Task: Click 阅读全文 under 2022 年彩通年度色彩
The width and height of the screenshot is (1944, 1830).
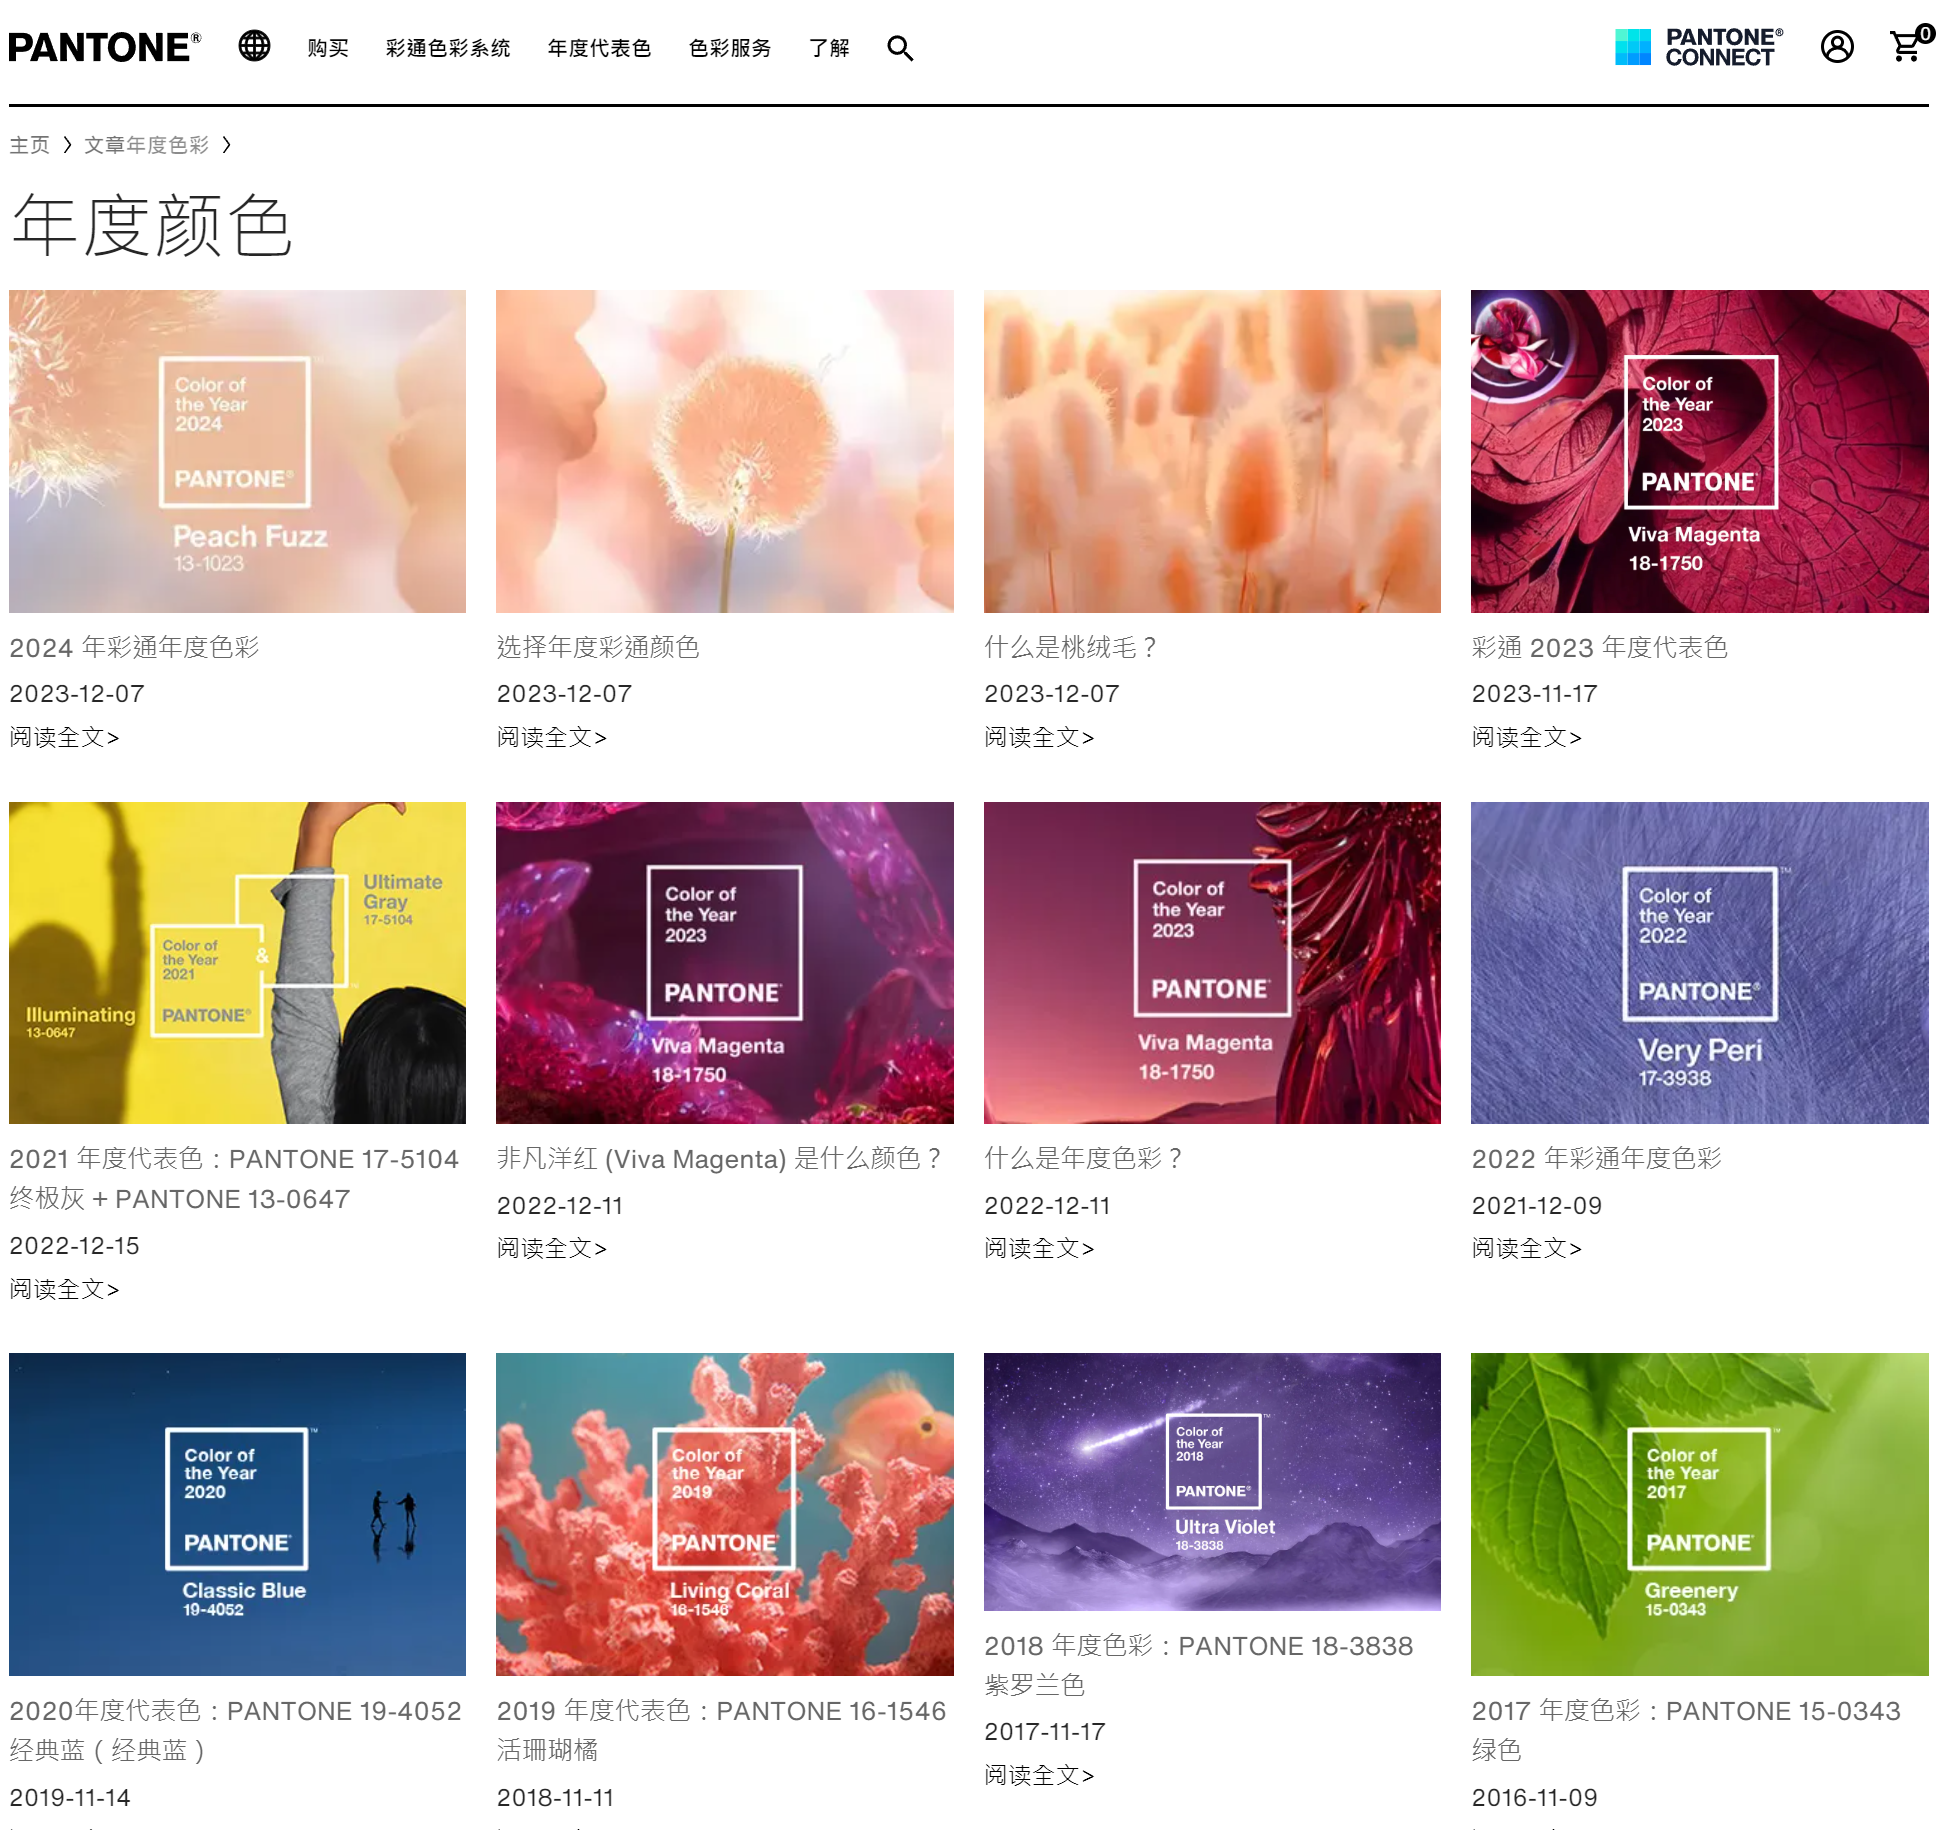Action: pos(1527,1249)
